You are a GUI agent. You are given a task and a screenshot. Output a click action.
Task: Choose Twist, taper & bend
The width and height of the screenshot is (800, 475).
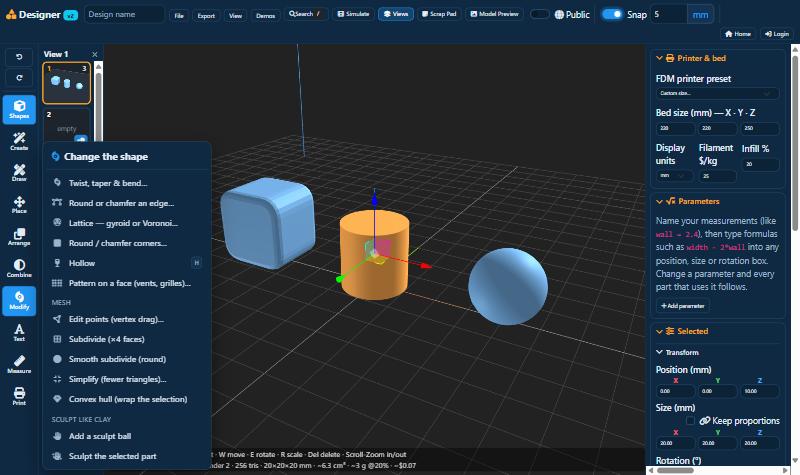[127, 183]
